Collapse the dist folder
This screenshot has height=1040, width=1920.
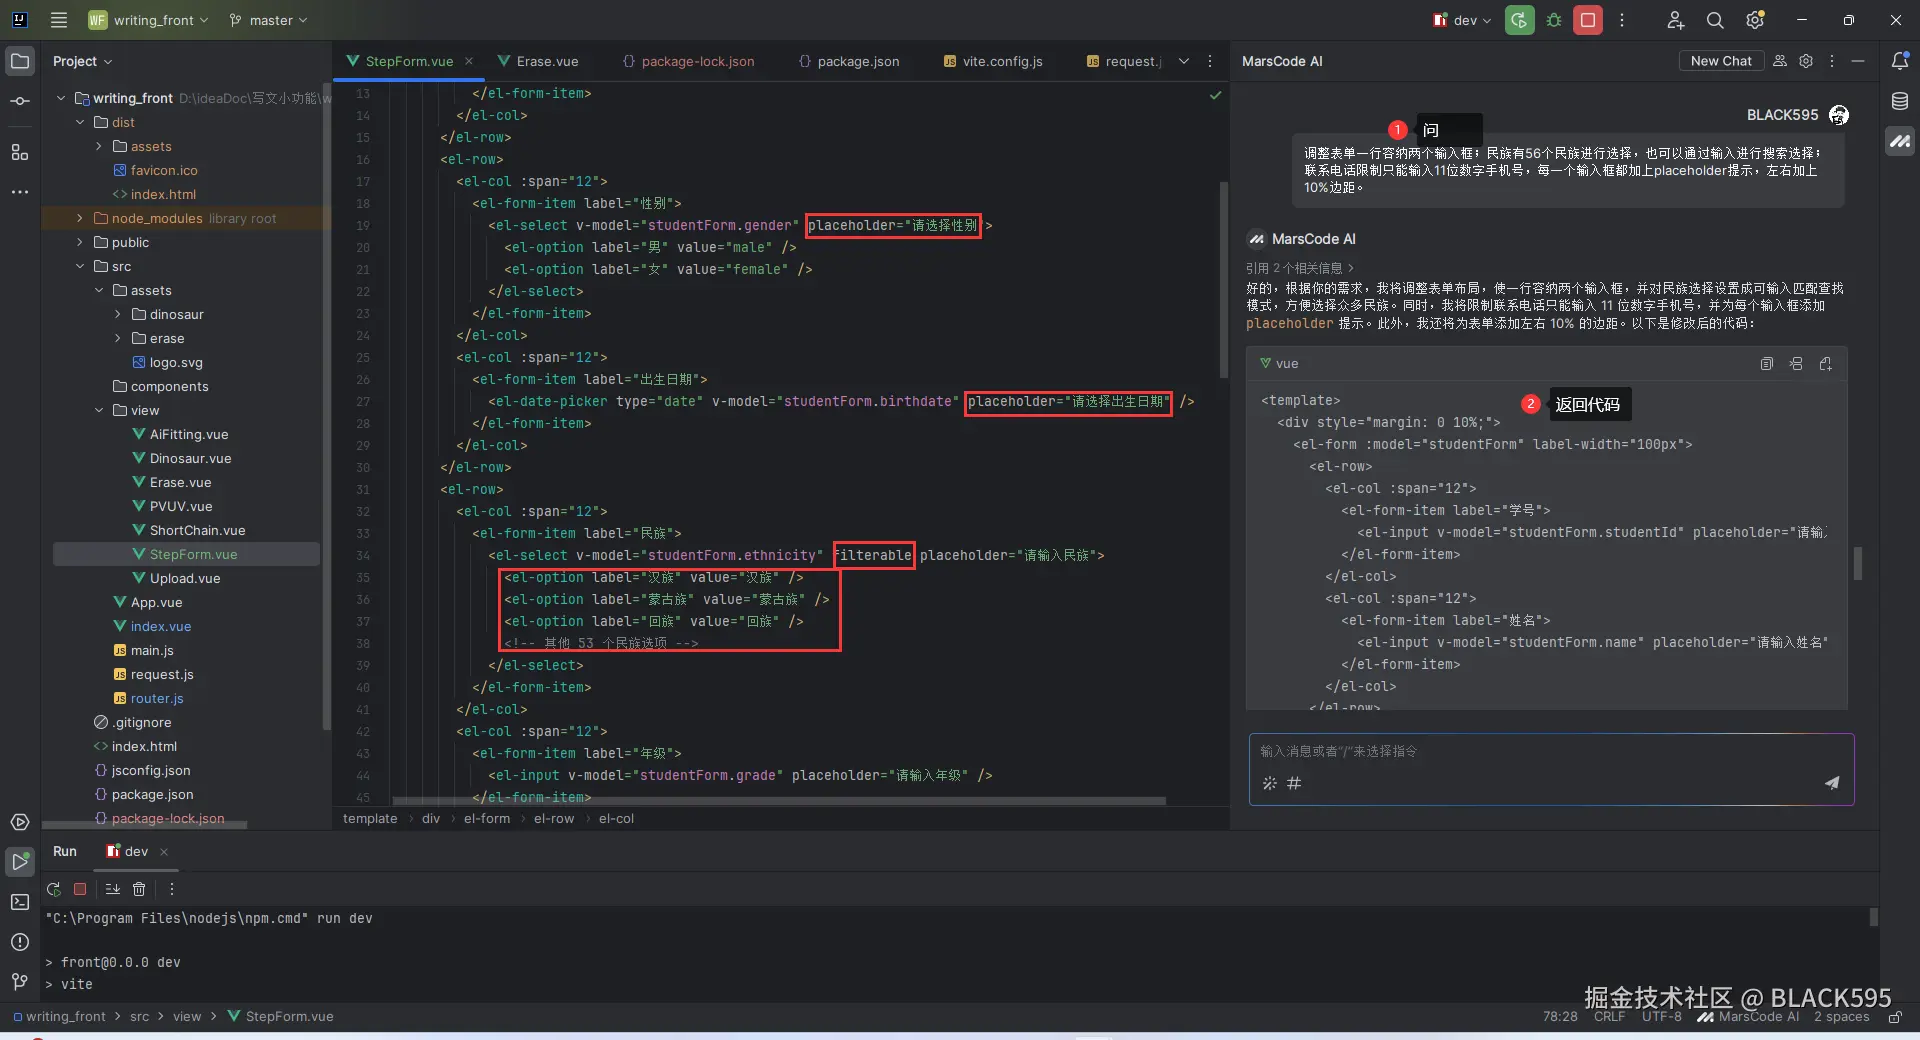coord(80,122)
